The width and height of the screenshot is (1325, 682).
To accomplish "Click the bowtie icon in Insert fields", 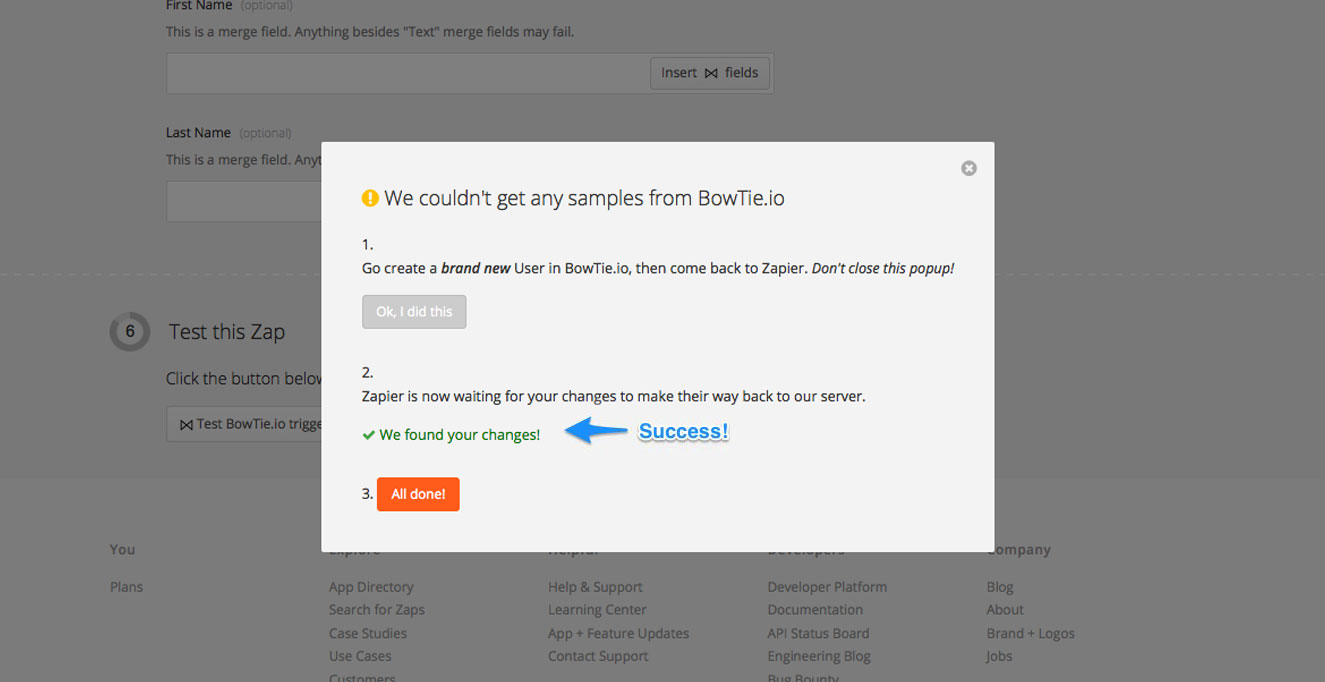I will [x=711, y=73].
